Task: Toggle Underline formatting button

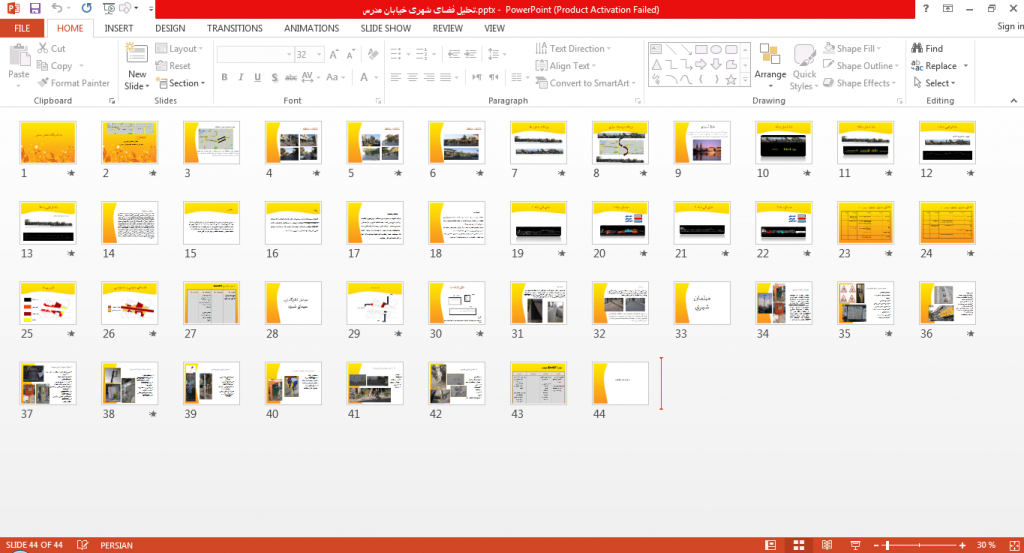Action: coord(257,77)
